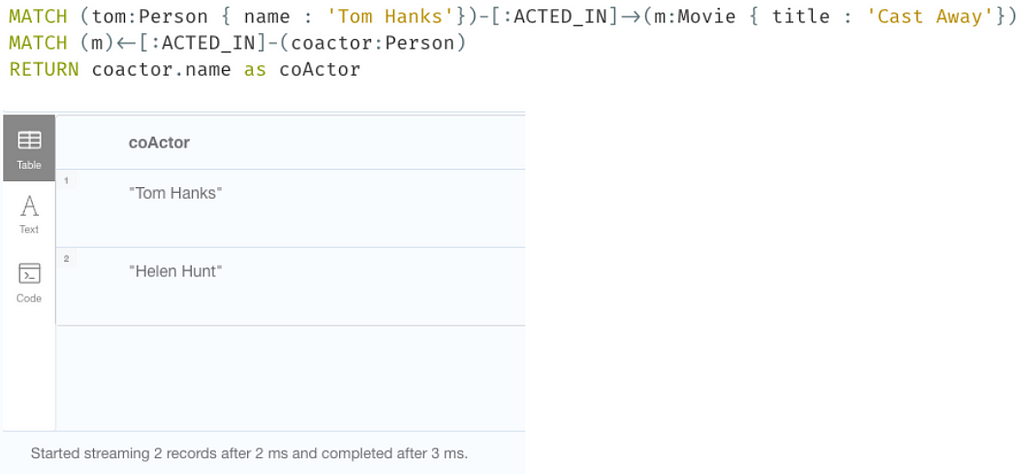
Task: Select the 'Text' label in the sidebar
Action: (29, 229)
